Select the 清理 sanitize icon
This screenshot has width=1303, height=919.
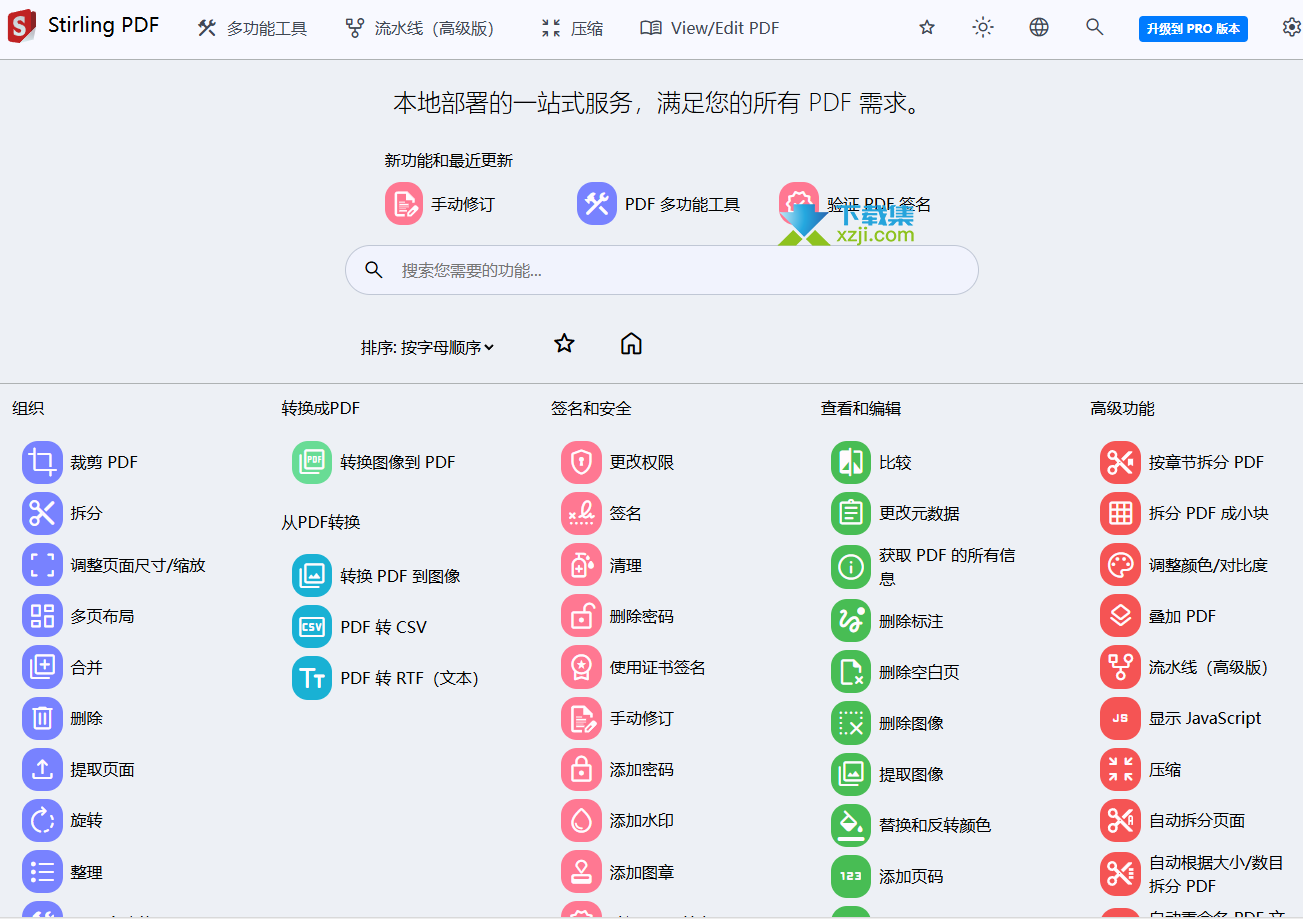[x=581, y=565]
